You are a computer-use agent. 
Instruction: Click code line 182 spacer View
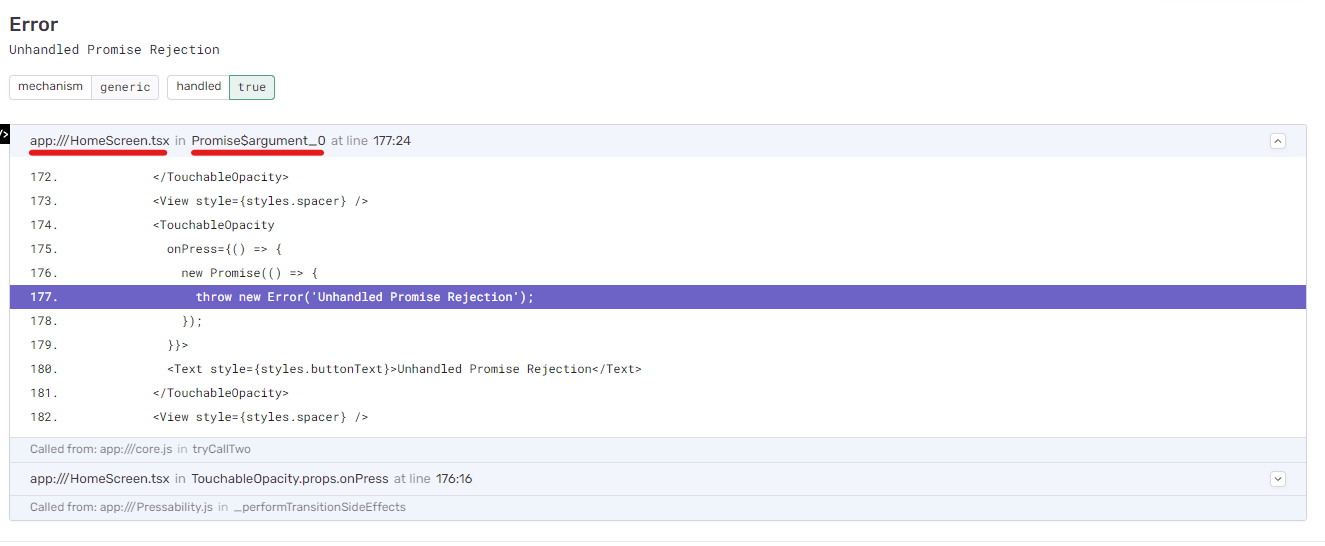pyautogui.click(x=260, y=417)
